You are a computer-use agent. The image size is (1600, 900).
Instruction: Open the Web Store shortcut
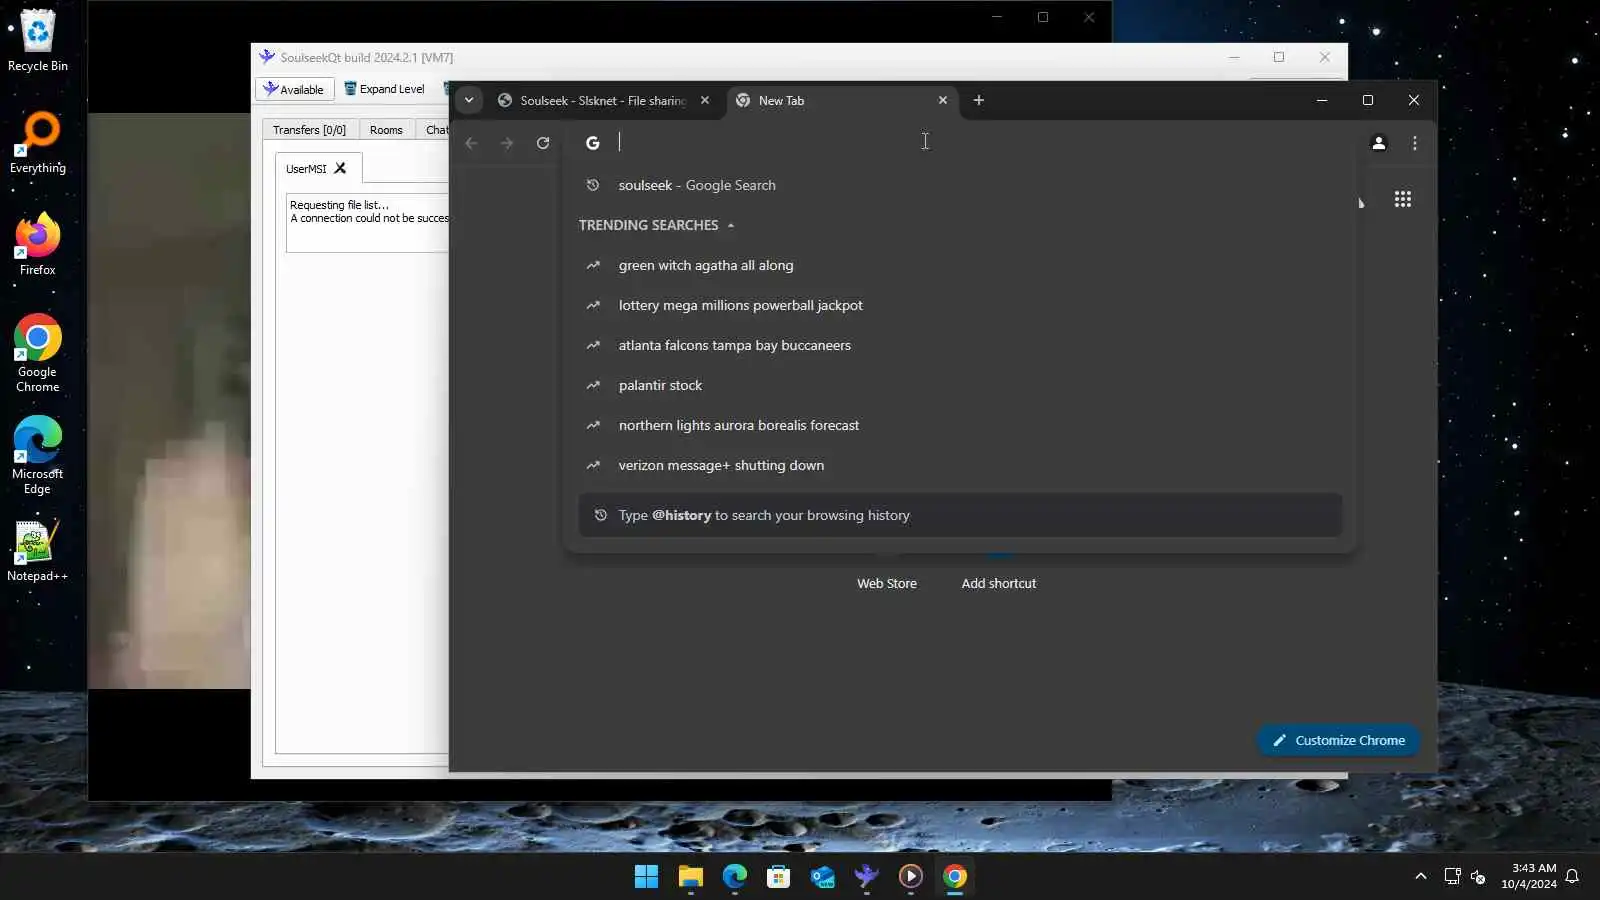(x=887, y=583)
